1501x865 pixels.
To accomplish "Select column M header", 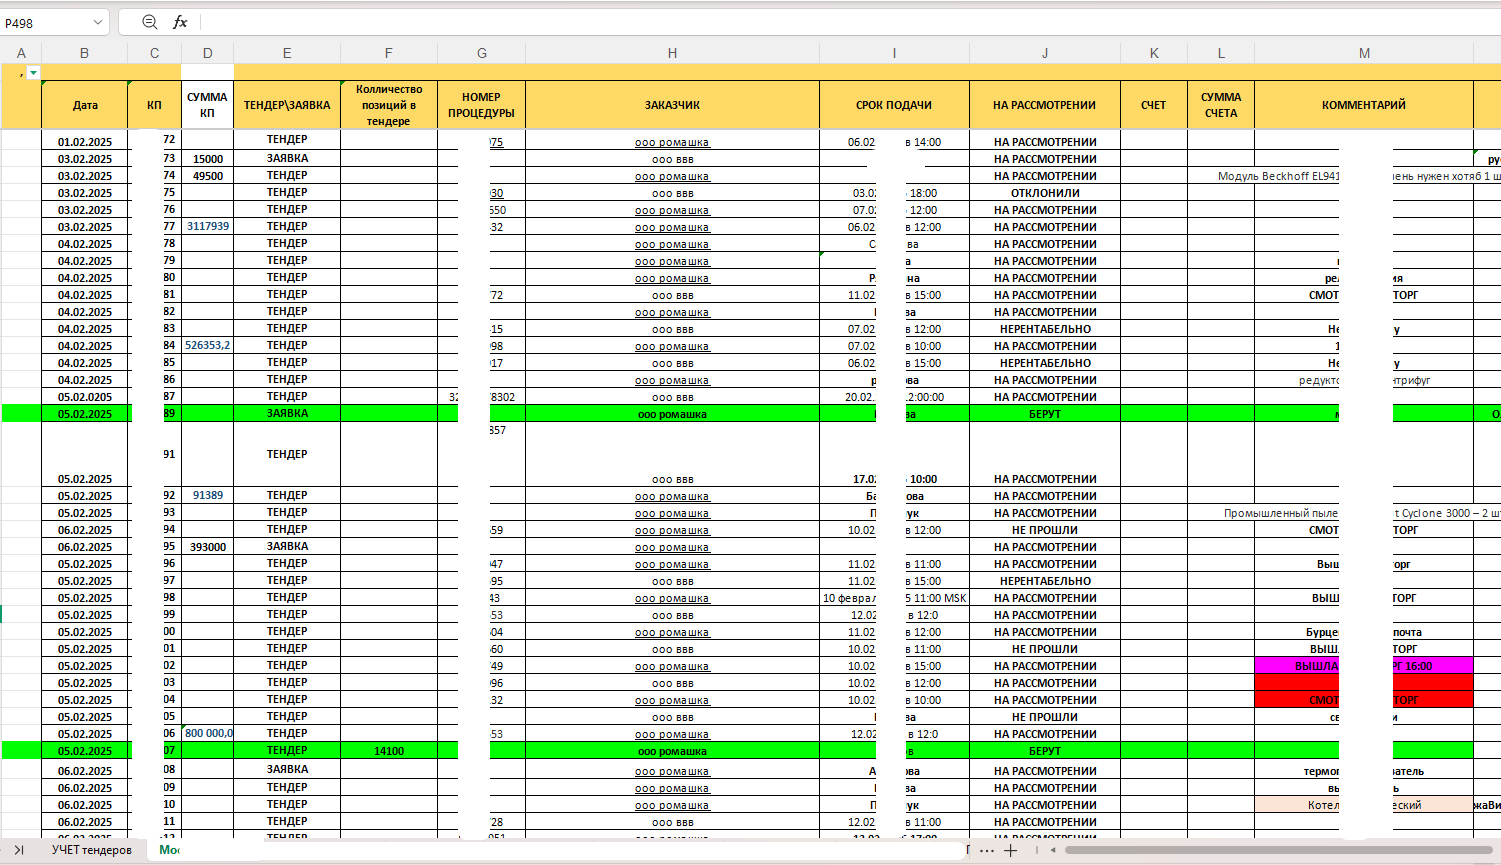I will (1364, 53).
